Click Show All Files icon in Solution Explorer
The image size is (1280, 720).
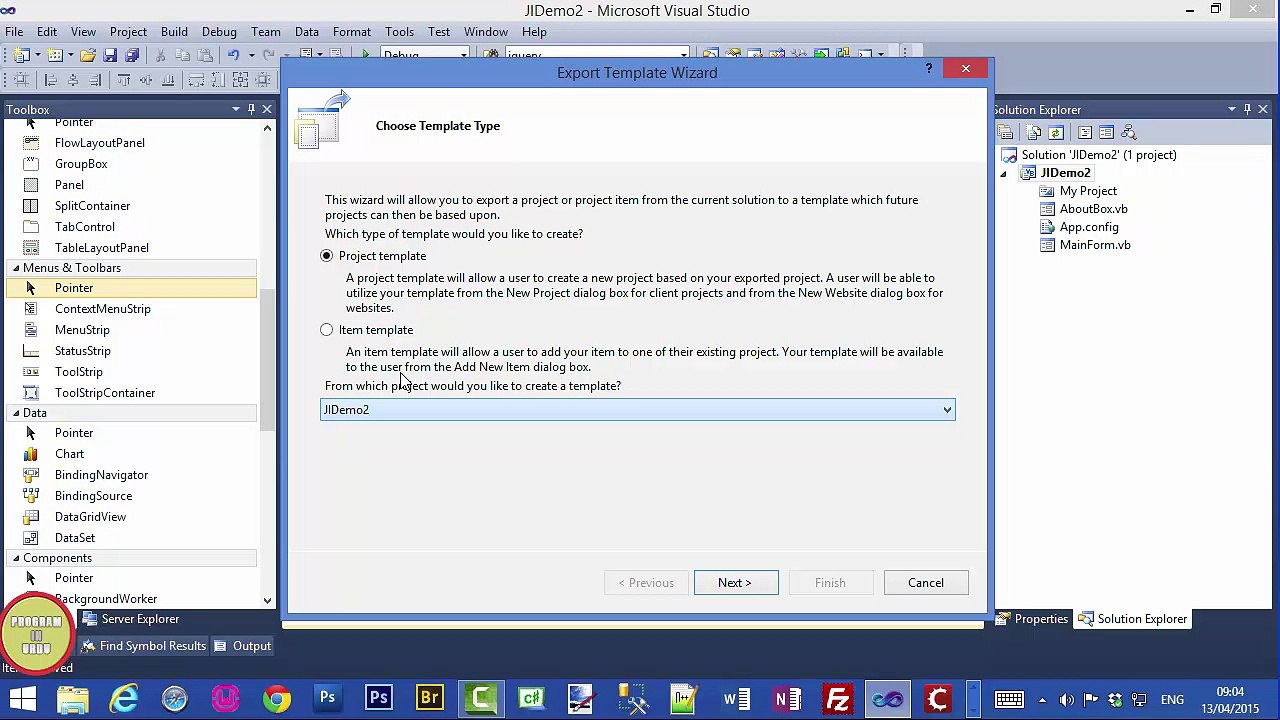1034,132
